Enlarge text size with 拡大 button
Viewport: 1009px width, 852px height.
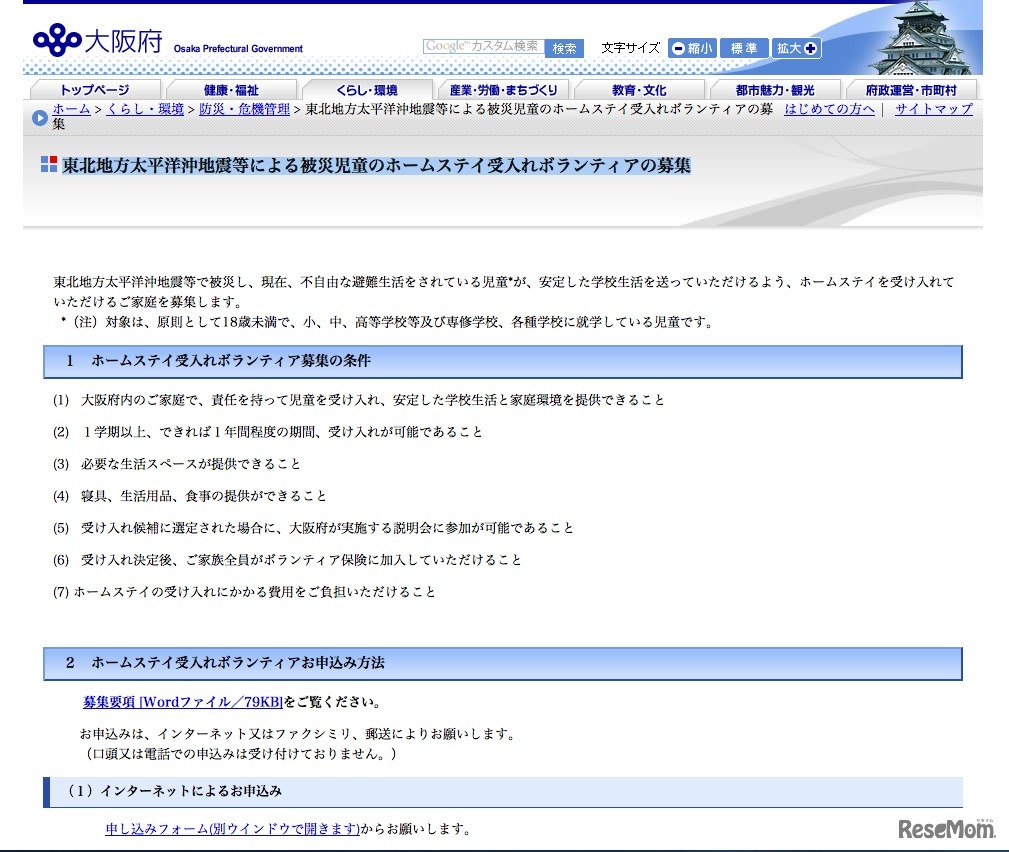(796, 48)
